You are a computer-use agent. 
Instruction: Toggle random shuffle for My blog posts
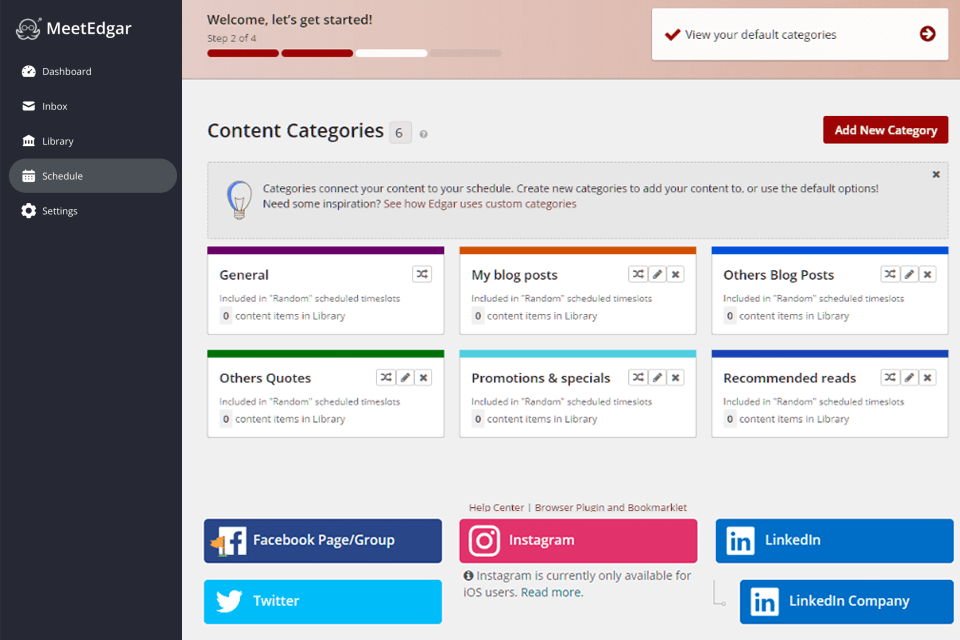(638, 274)
